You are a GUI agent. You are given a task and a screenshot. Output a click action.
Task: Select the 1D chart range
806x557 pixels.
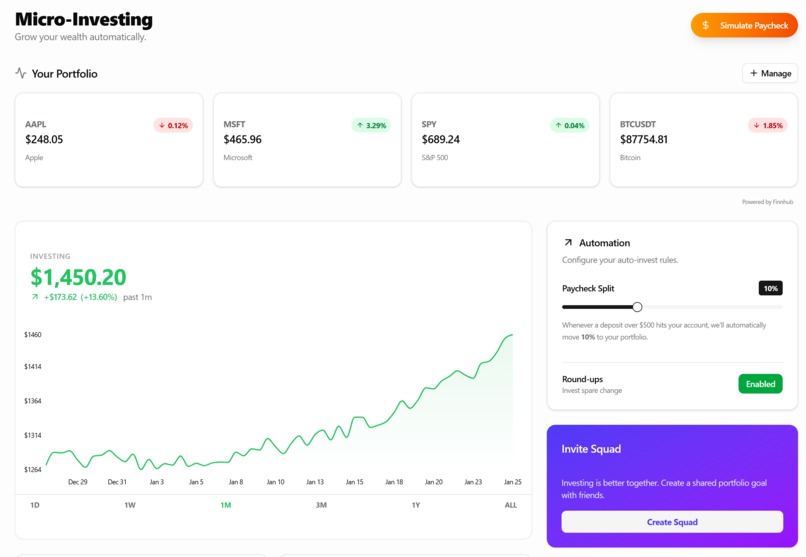(x=34, y=505)
